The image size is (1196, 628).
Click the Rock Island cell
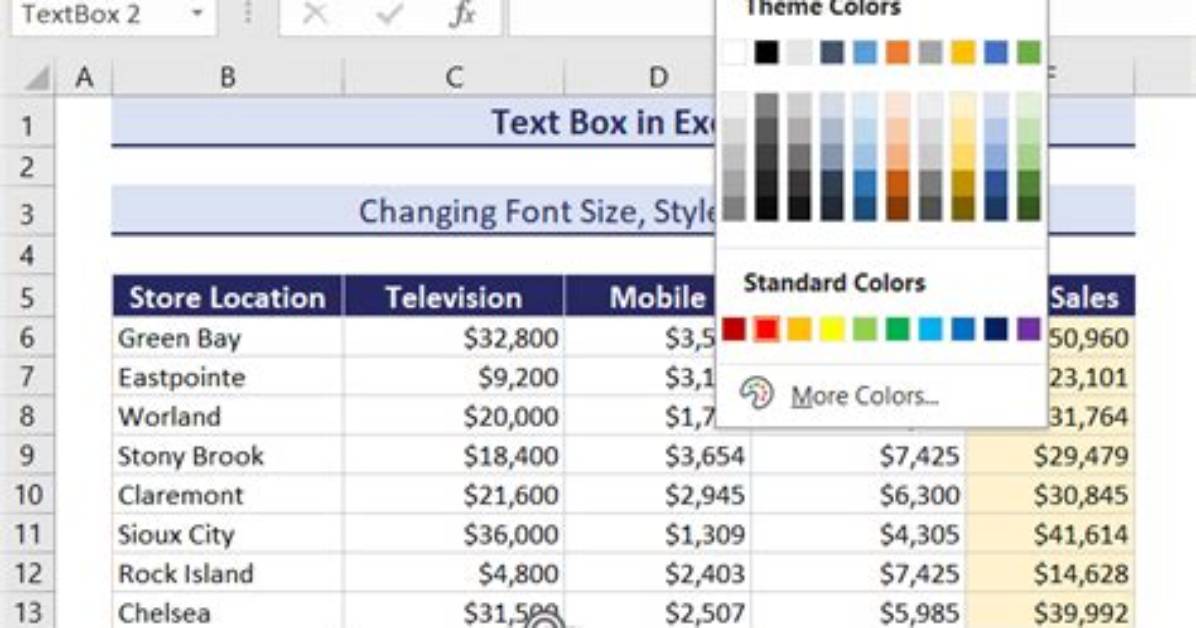(227, 574)
